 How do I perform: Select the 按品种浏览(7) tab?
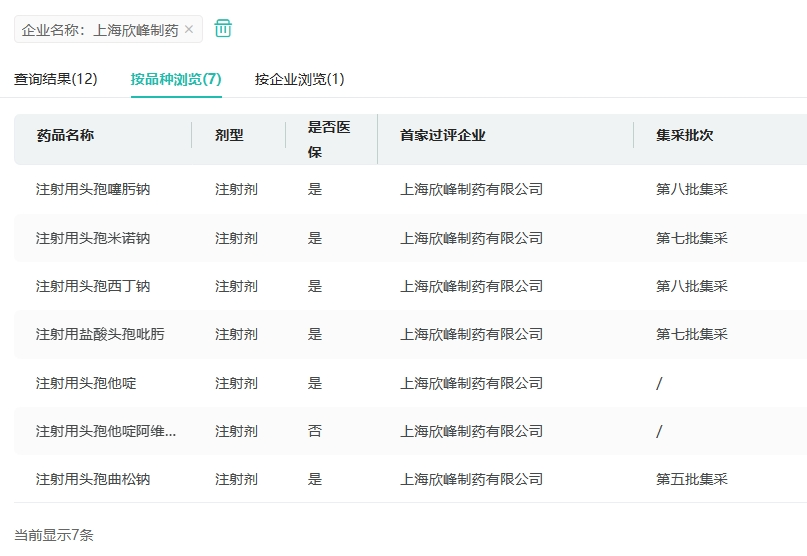click(176, 79)
